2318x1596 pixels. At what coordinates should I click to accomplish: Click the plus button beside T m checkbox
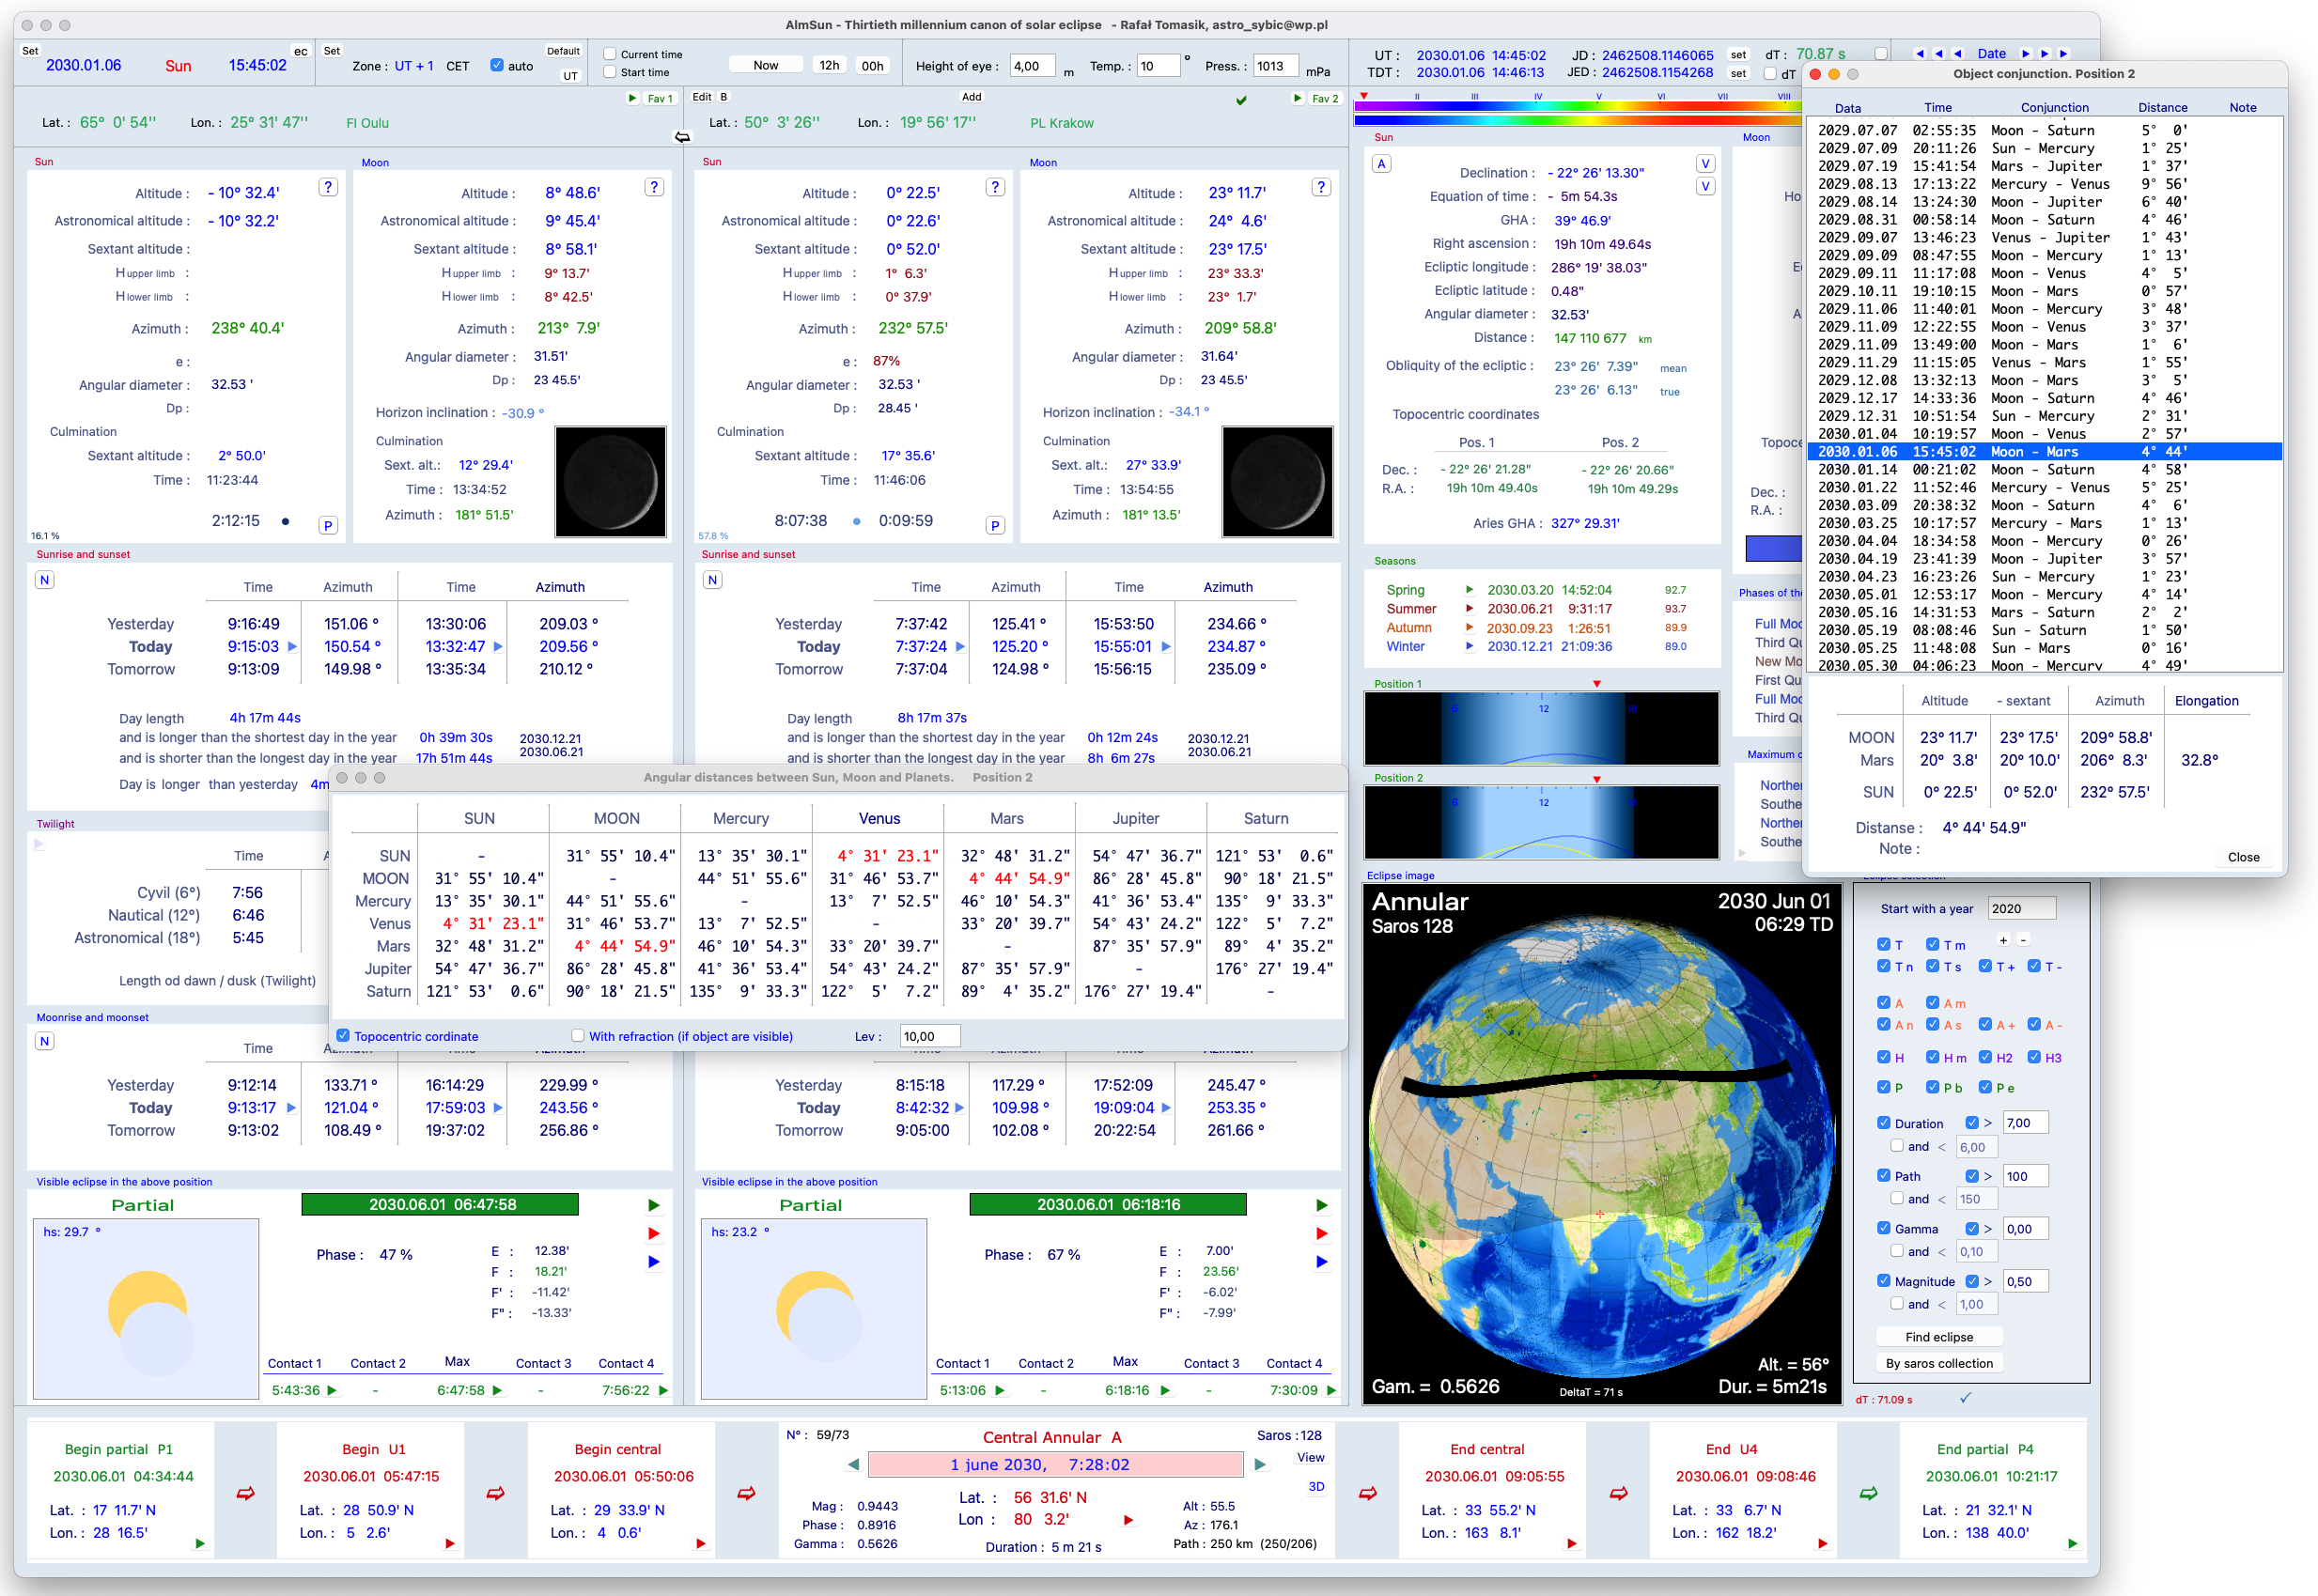coord(2003,940)
